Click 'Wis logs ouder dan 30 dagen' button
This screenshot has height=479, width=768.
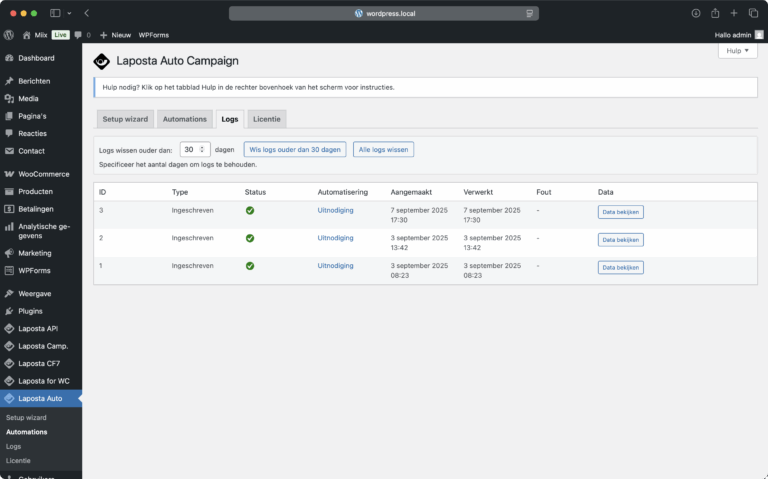click(295, 149)
